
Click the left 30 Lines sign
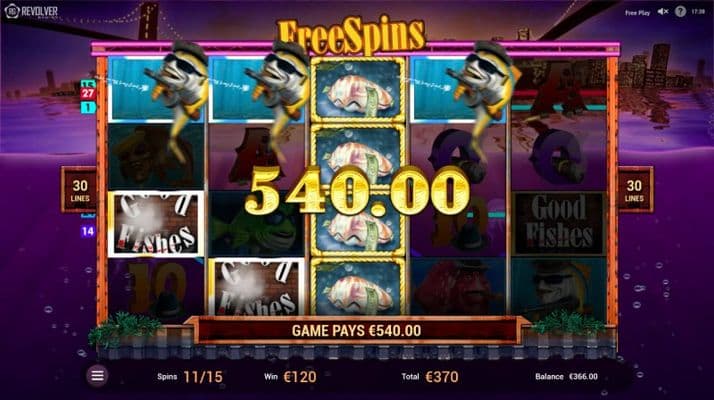click(x=80, y=190)
